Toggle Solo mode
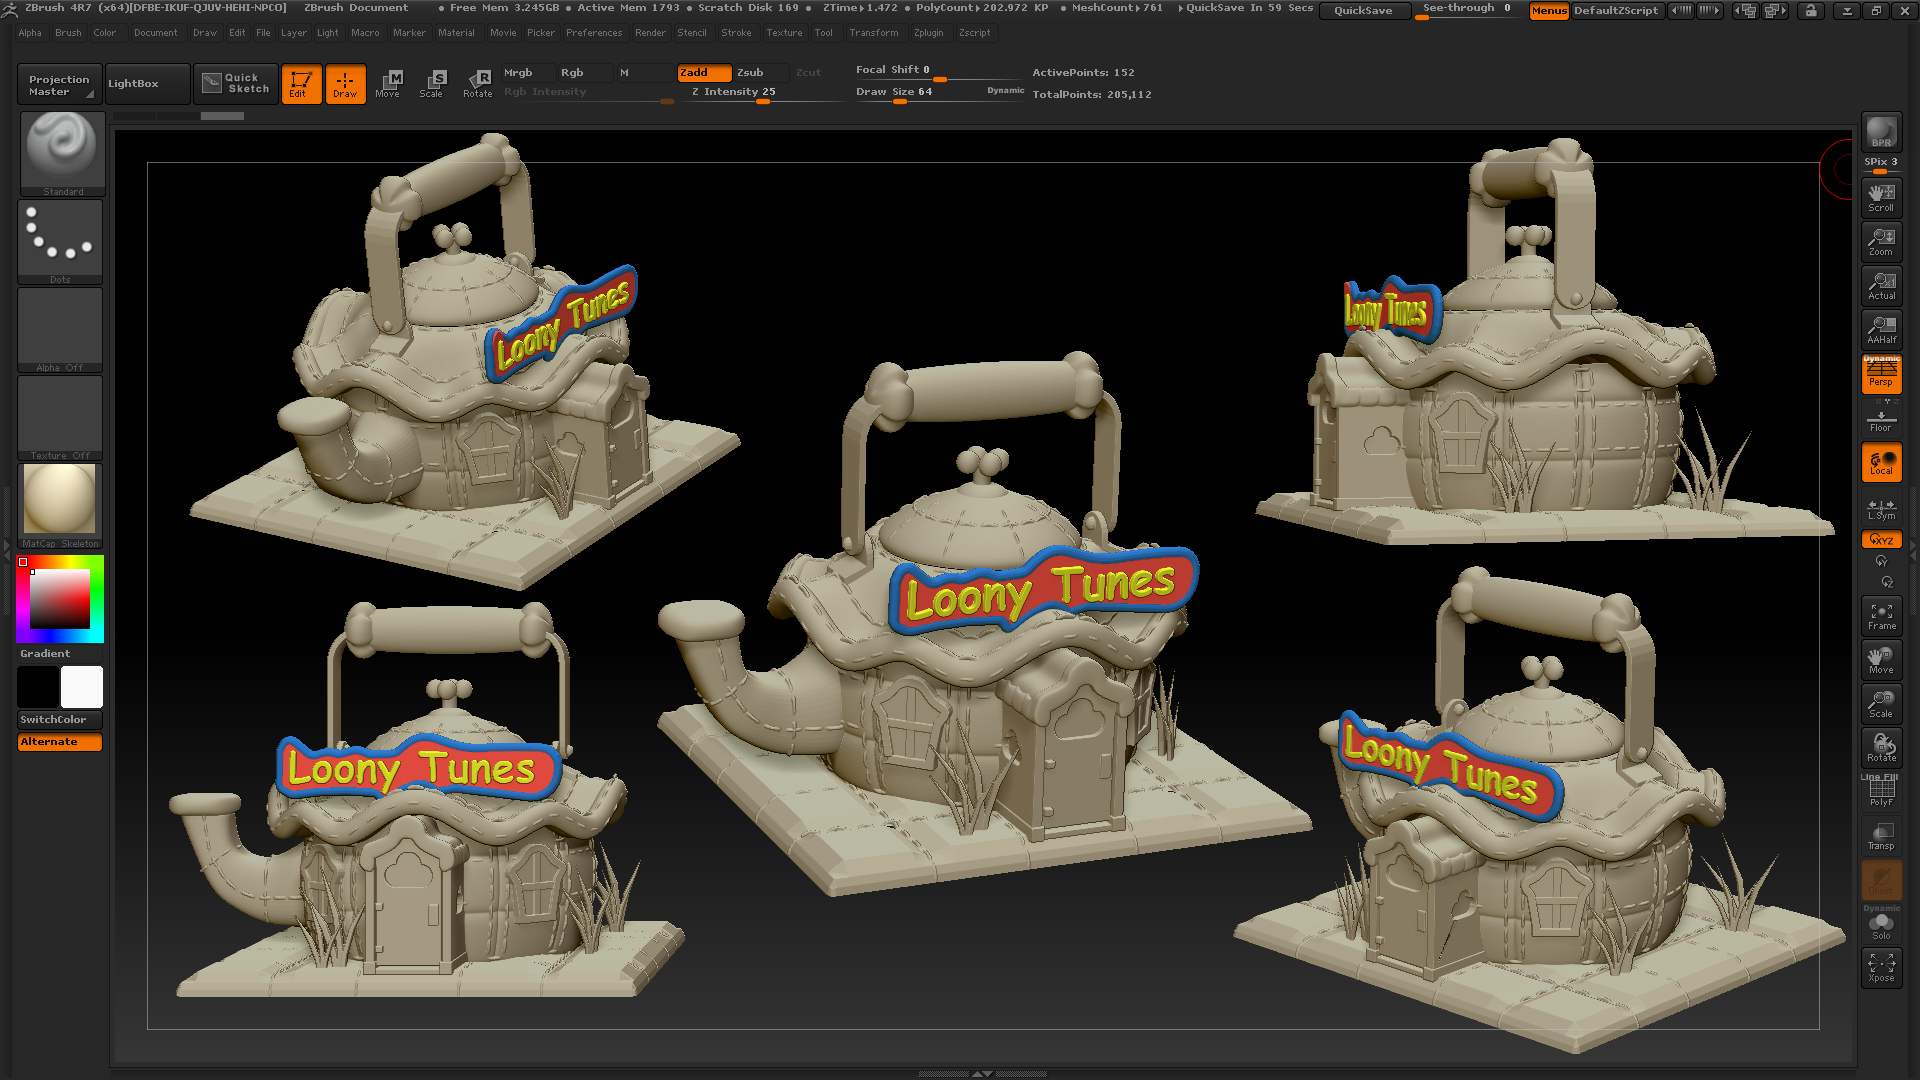 point(1881,923)
